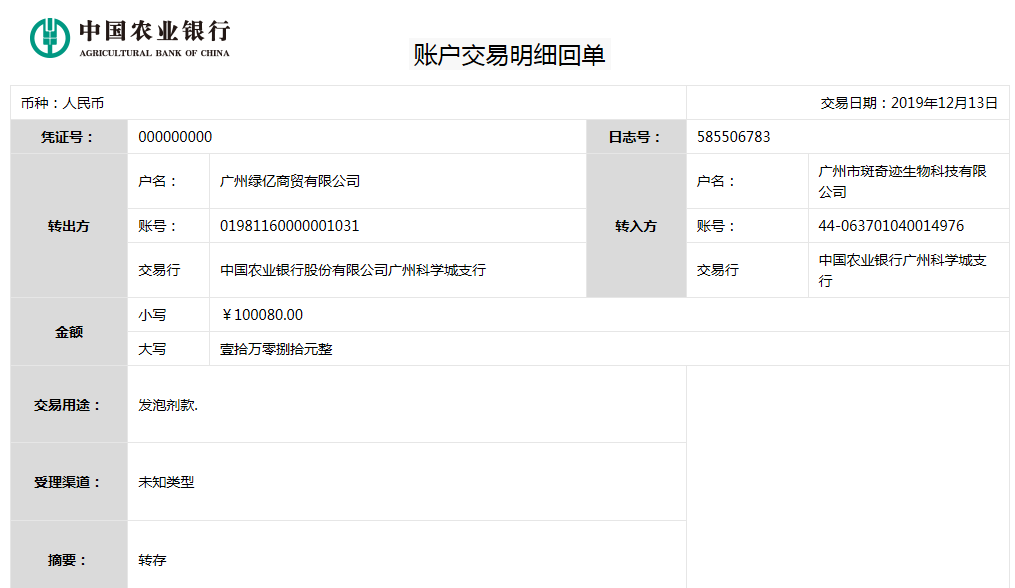Viewport: 1015px width, 588px height.
Task: Click the 转出方 header cell
Action: (69, 226)
